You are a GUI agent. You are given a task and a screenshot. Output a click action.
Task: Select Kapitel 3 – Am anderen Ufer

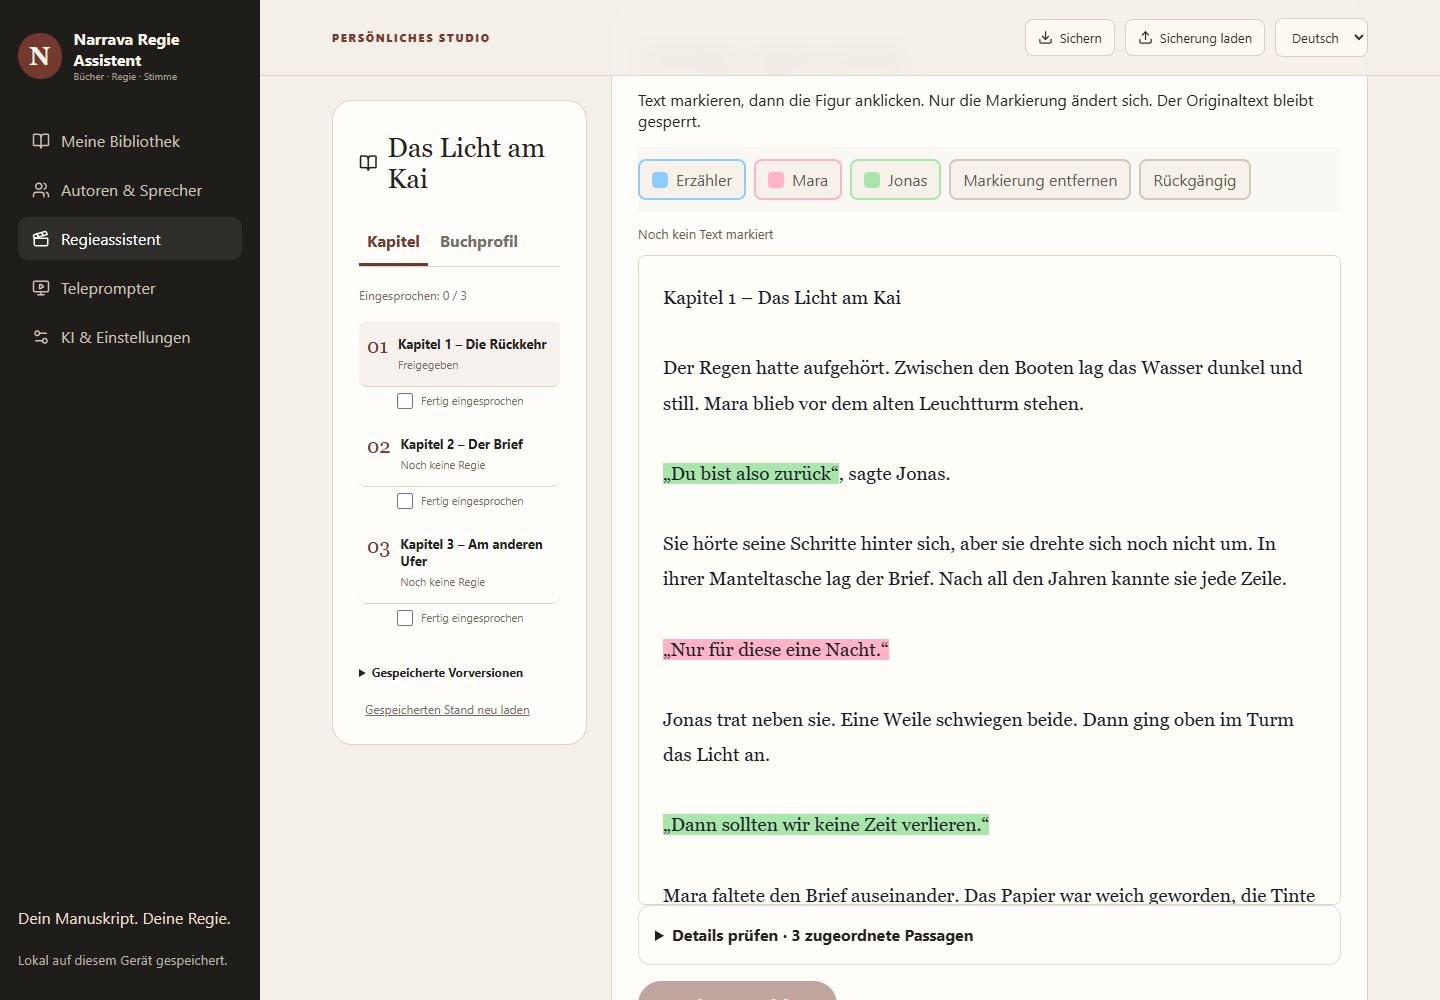459,562
